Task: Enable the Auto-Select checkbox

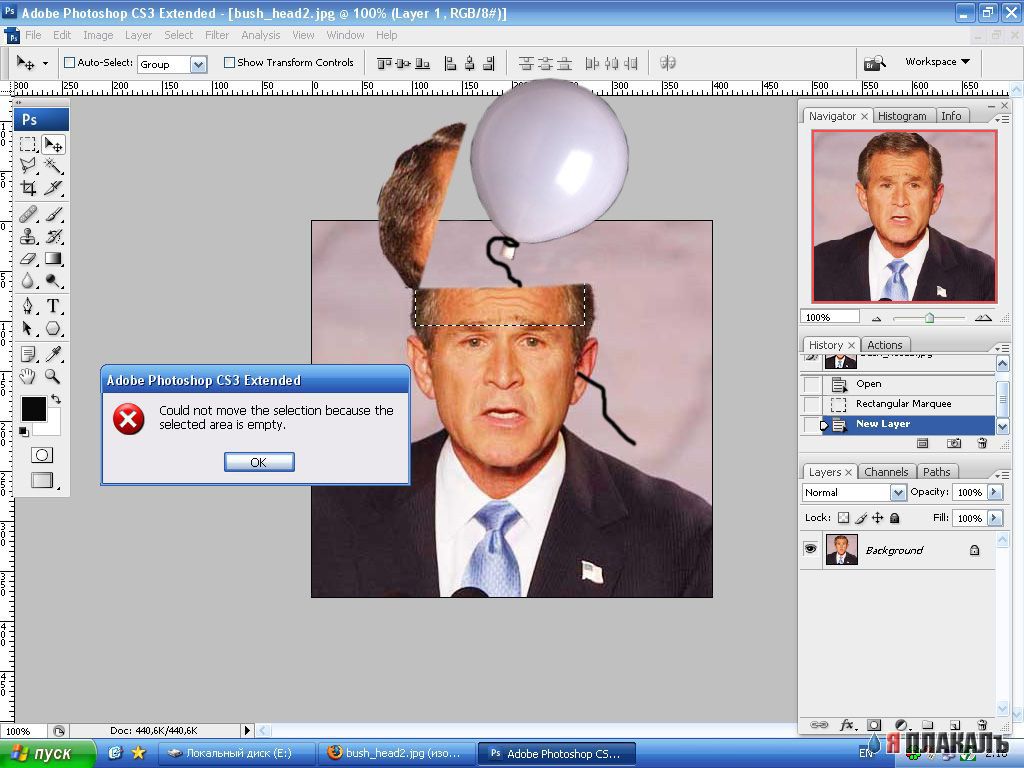Action: (x=69, y=63)
